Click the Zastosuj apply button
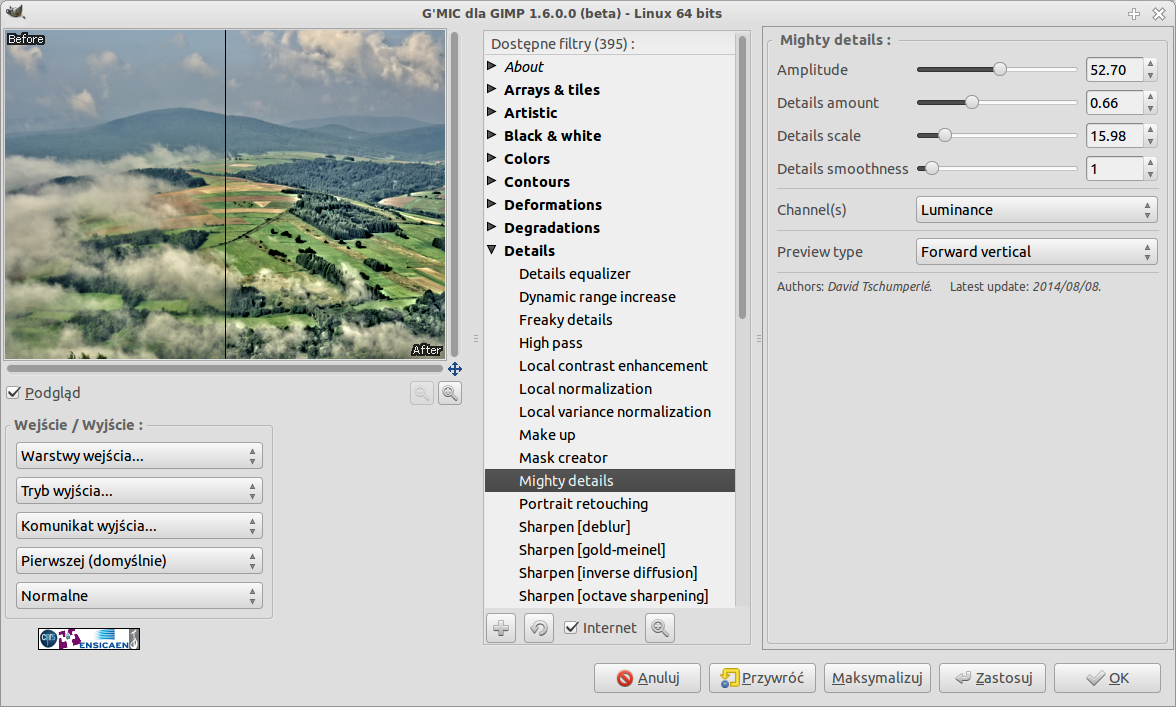1176x707 pixels. (x=992, y=678)
